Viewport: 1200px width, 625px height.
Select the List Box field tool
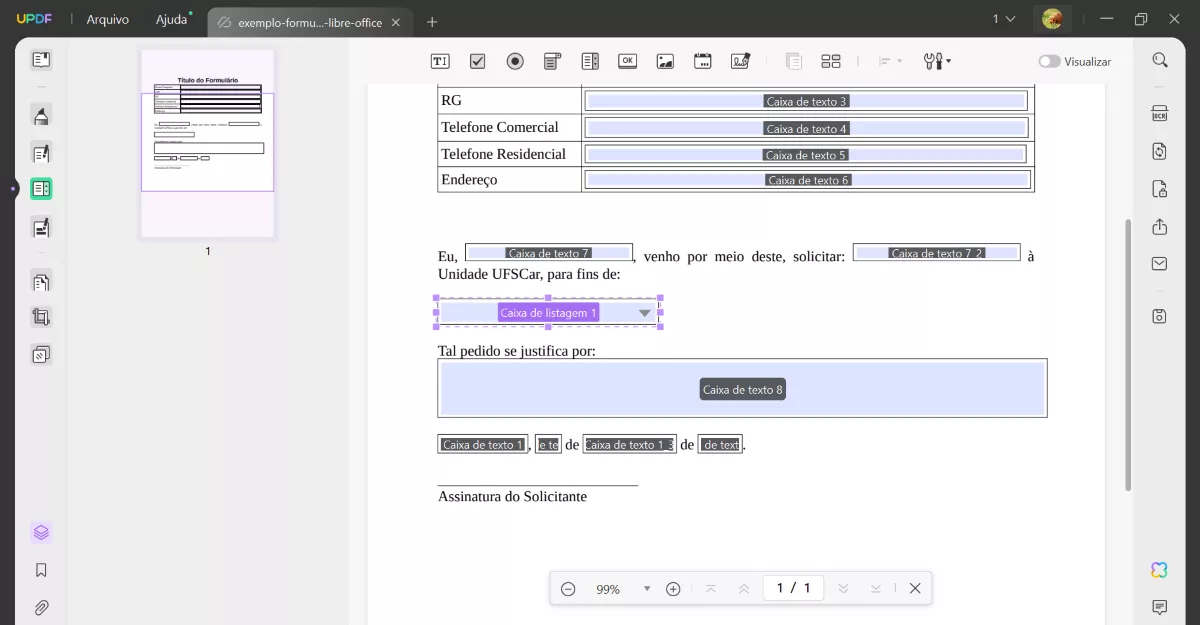click(589, 60)
